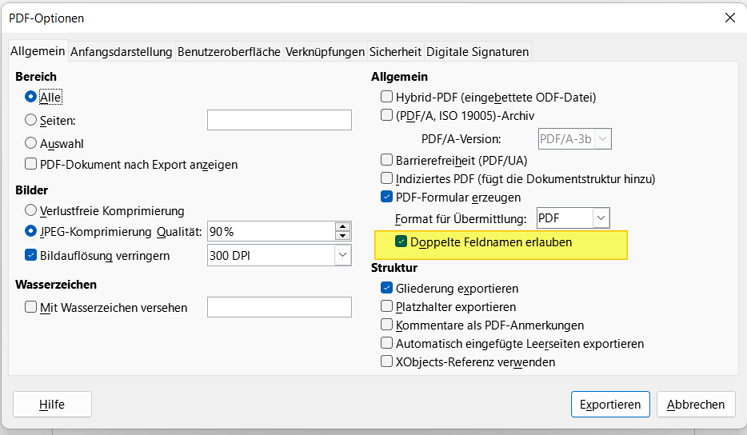This screenshot has height=435, width=747.
Task: Select the Seiten radio button
Action: tap(31, 120)
